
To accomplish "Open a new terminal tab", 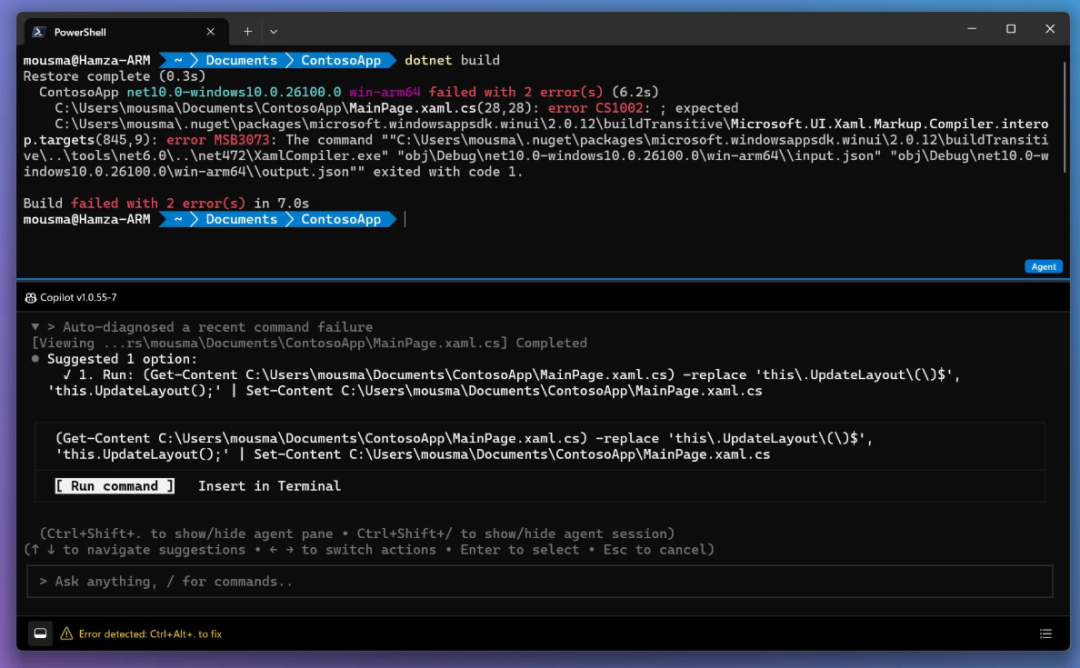I will point(247,32).
